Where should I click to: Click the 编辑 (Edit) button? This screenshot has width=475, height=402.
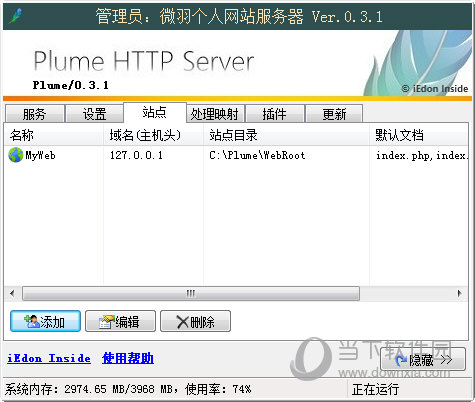point(120,321)
